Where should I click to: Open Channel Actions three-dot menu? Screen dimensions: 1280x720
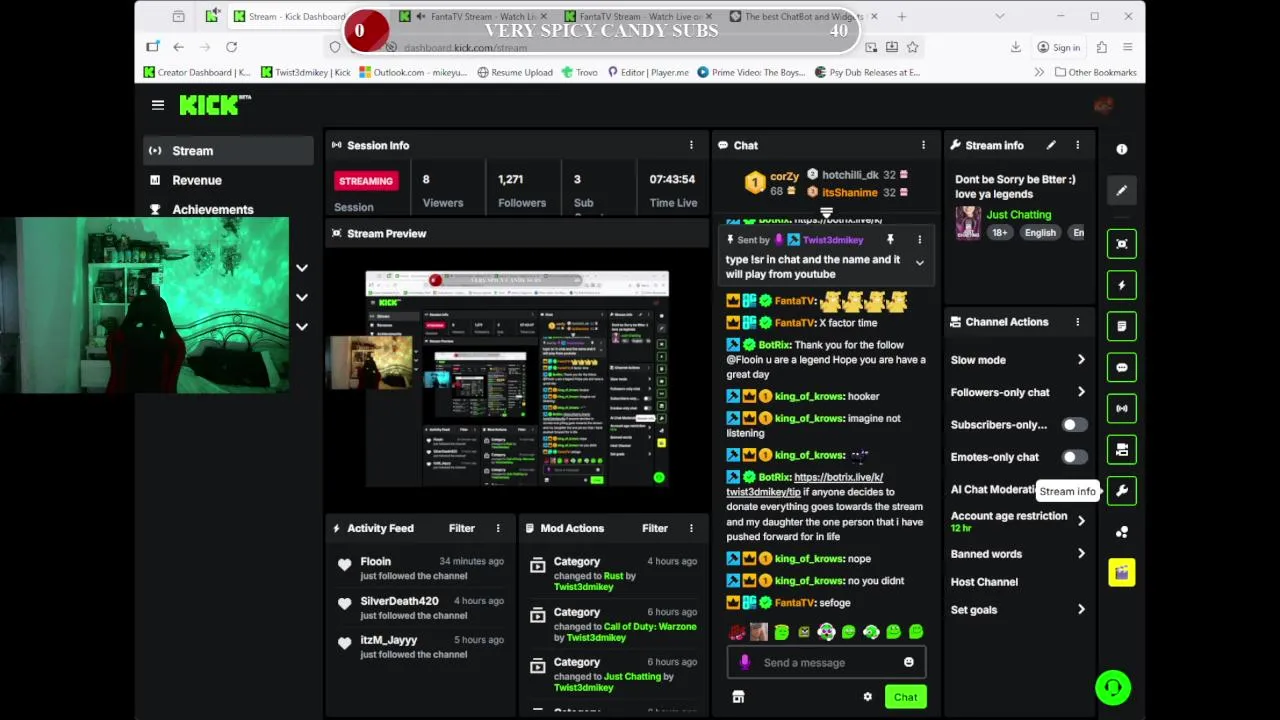[x=1077, y=322]
